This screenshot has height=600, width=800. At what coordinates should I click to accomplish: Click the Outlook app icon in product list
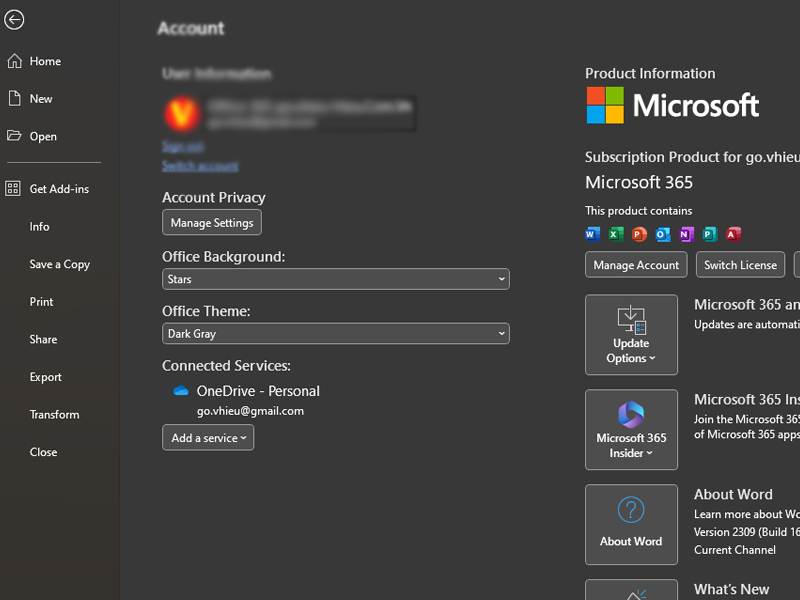coord(663,234)
